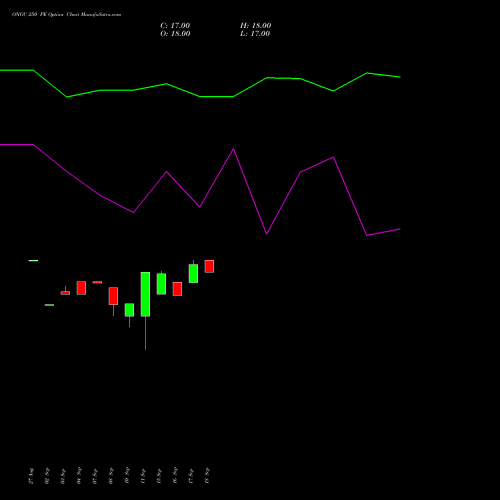Click the thin red candle for 07 Sep
The image size is (500, 500).
coord(97,282)
